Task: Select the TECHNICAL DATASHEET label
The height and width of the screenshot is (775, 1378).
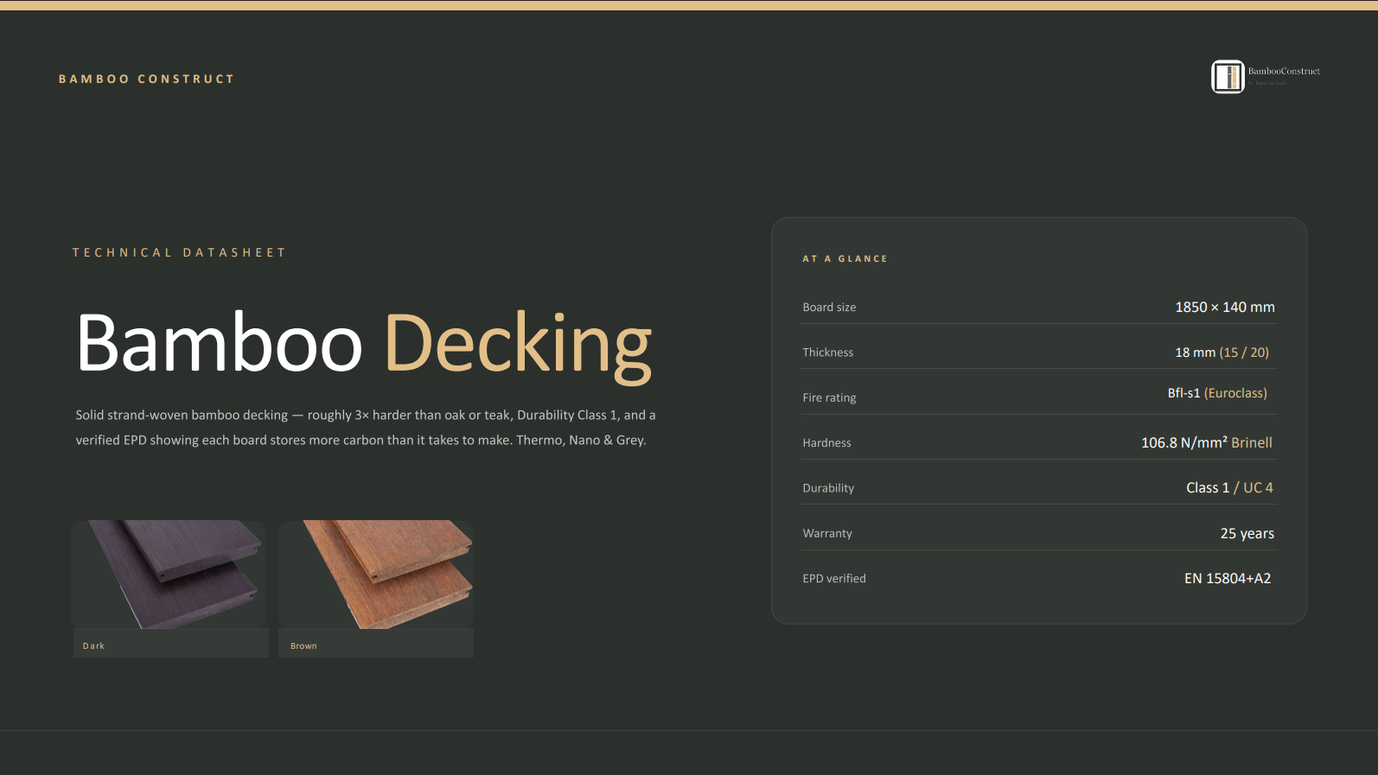Action: 180,253
